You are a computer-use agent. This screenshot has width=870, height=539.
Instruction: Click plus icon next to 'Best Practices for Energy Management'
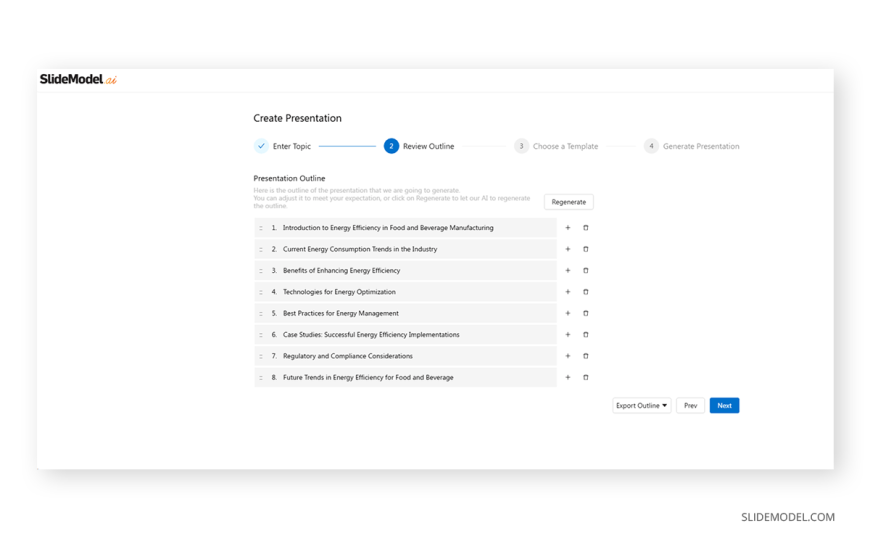click(568, 313)
